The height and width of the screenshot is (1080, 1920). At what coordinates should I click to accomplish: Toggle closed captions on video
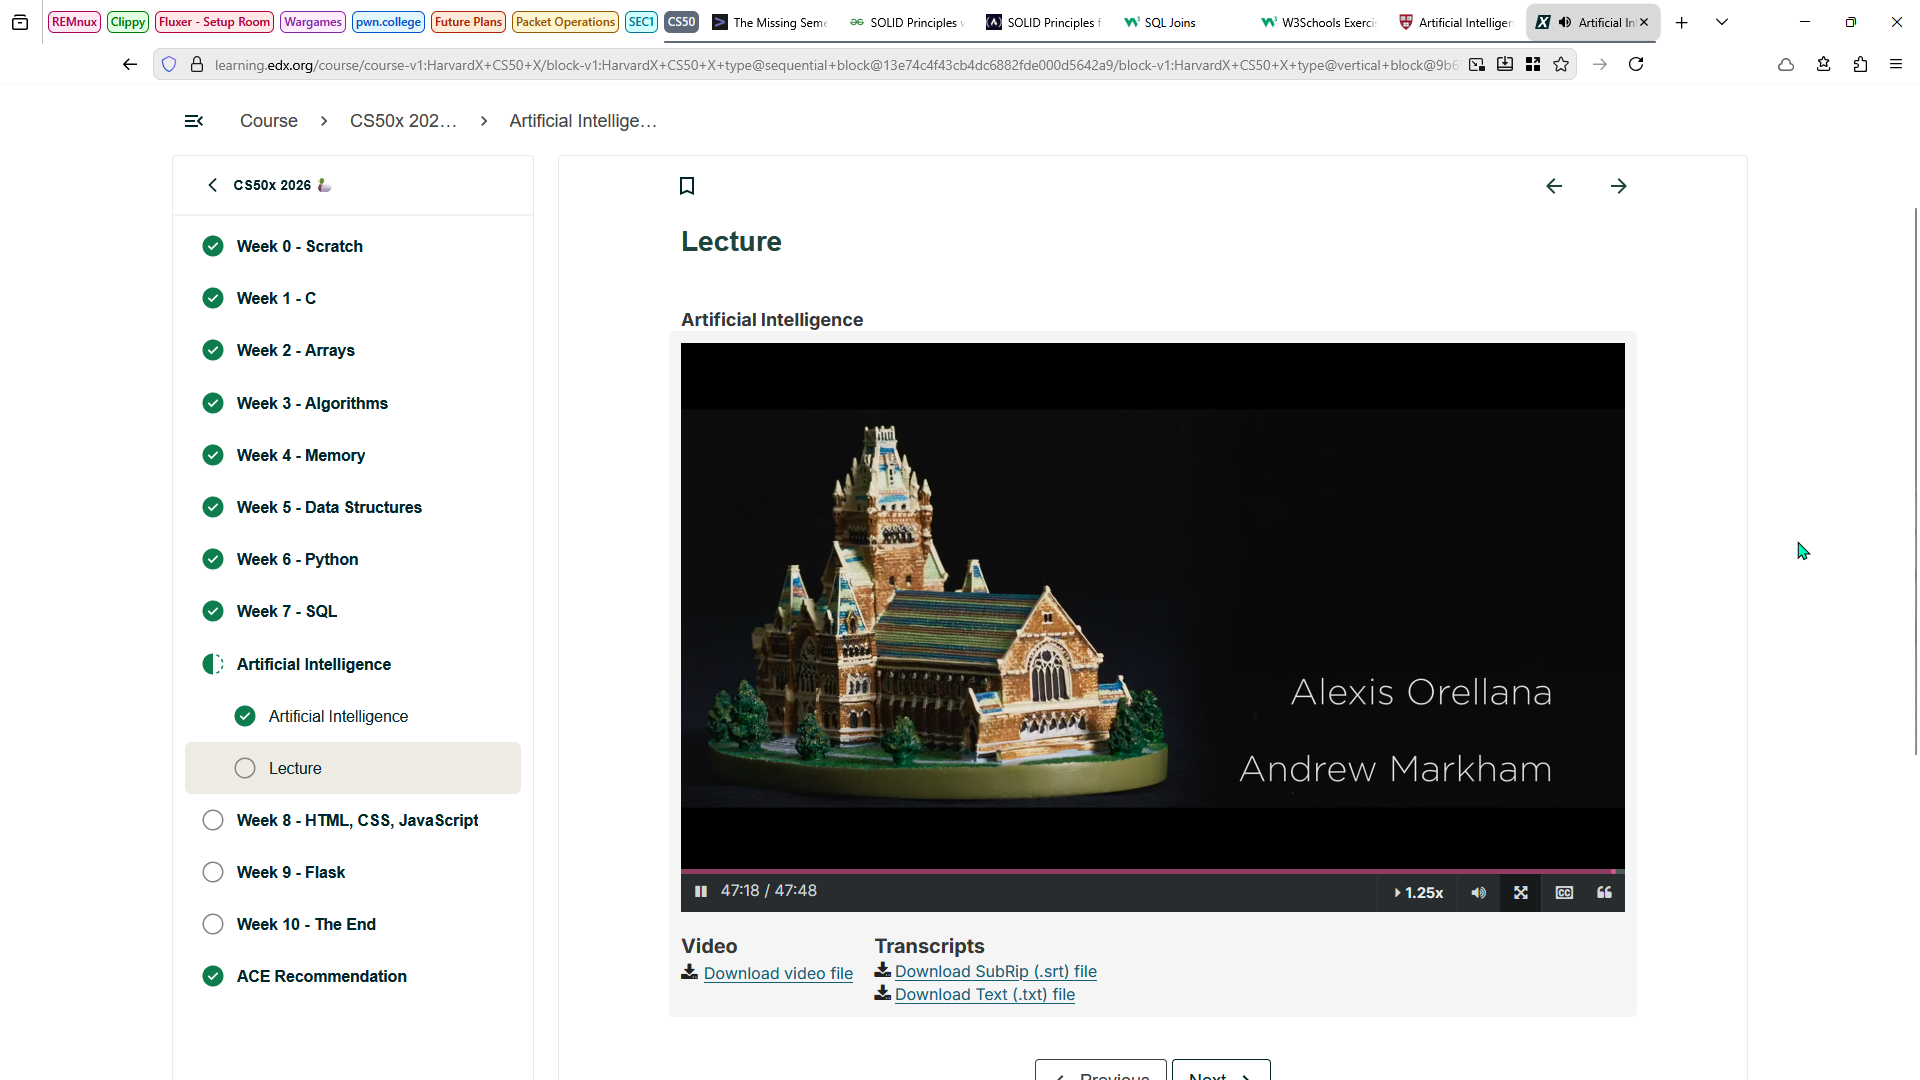(x=1564, y=892)
